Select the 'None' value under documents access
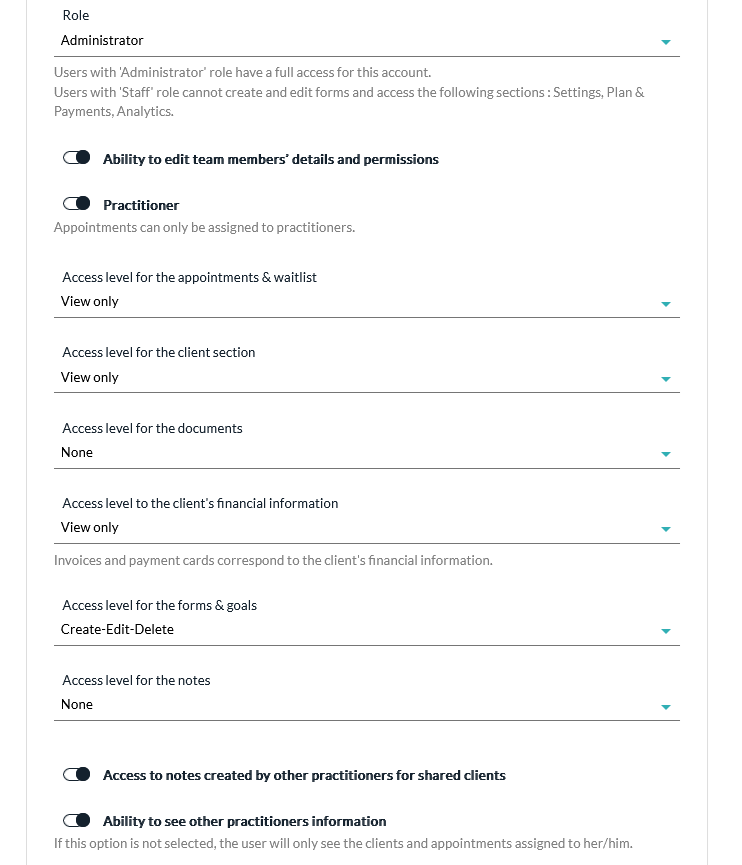This screenshot has height=865, width=742. [77, 452]
